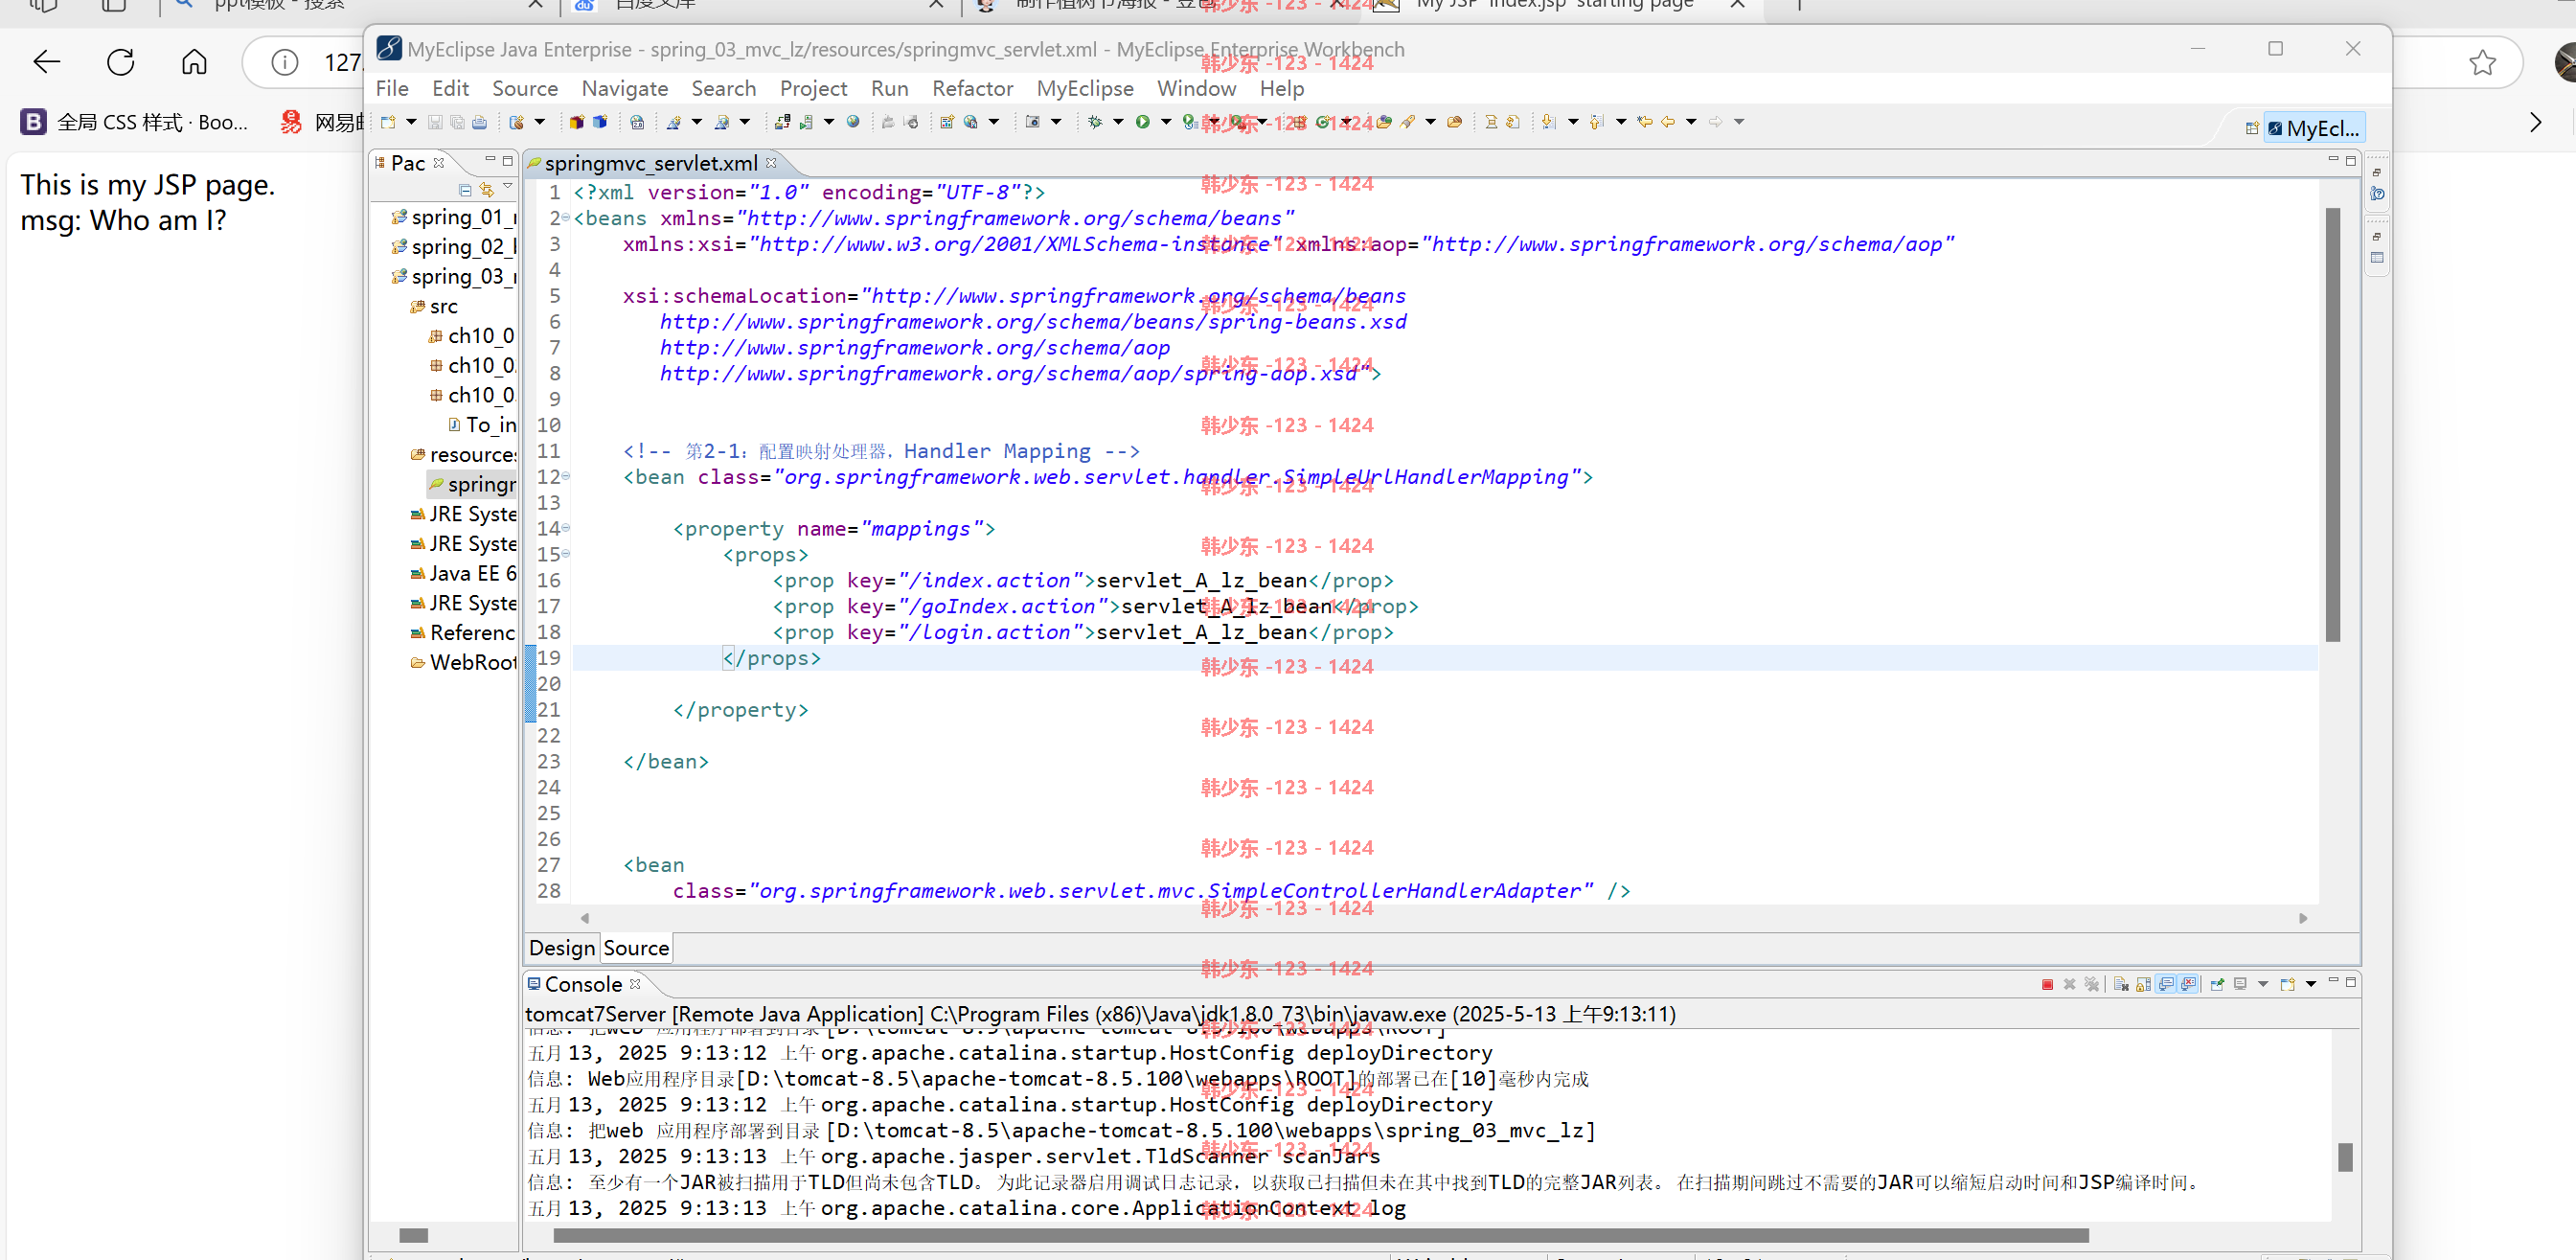Collapse the beans element fold on line 2
Screen dimensions: 2576x1260
pyautogui.click(x=565, y=218)
